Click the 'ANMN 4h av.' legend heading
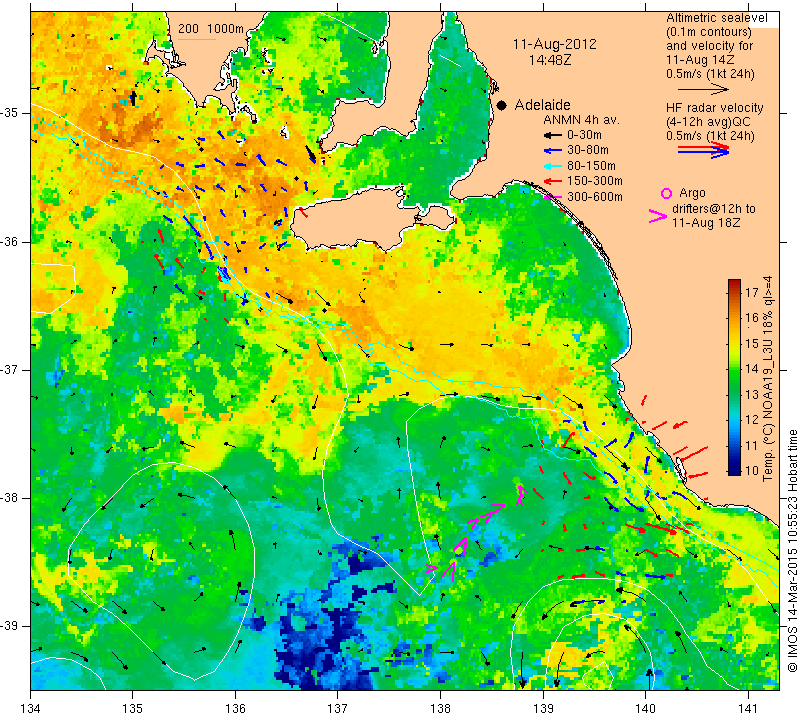This screenshot has width=800, height=720. [x=581, y=120]
